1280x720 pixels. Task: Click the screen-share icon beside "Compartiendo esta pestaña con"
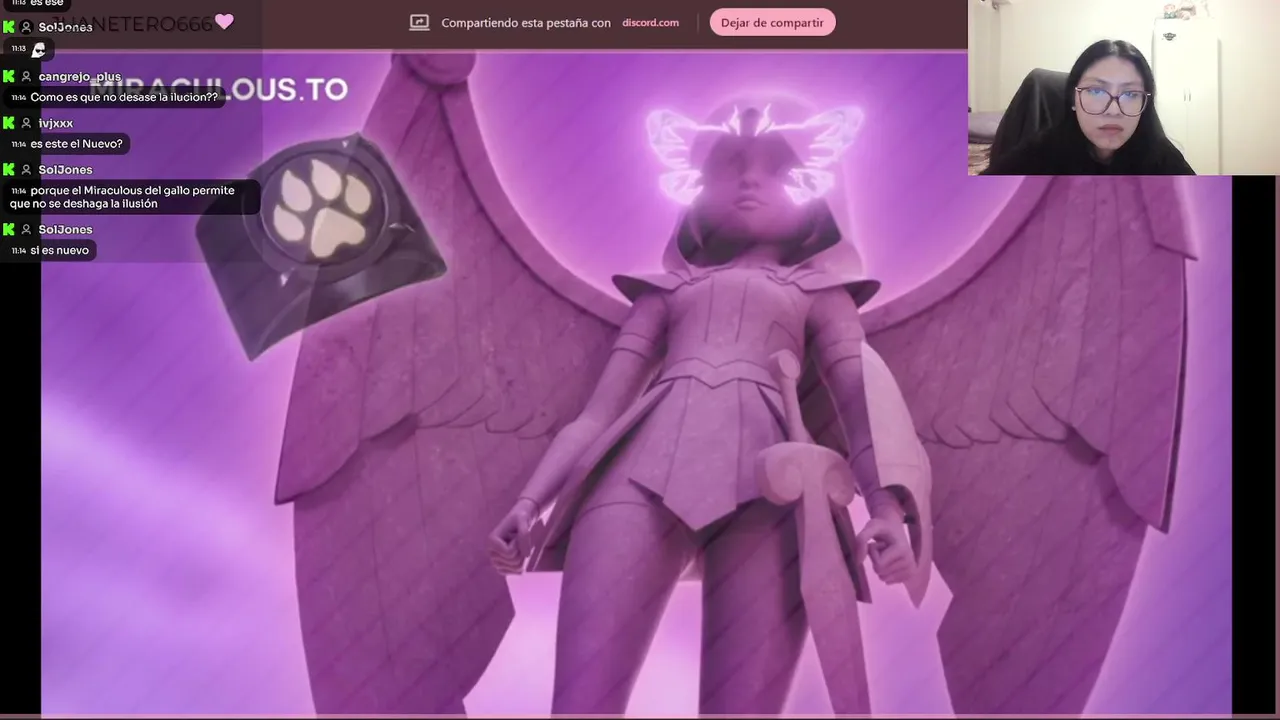(x=420, y=23)
